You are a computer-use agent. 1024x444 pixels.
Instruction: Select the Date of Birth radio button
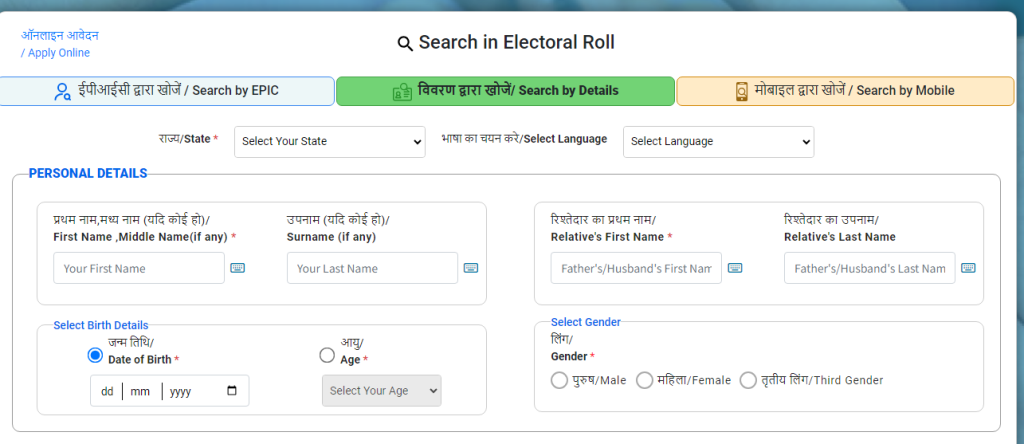[x=95, y=355]
